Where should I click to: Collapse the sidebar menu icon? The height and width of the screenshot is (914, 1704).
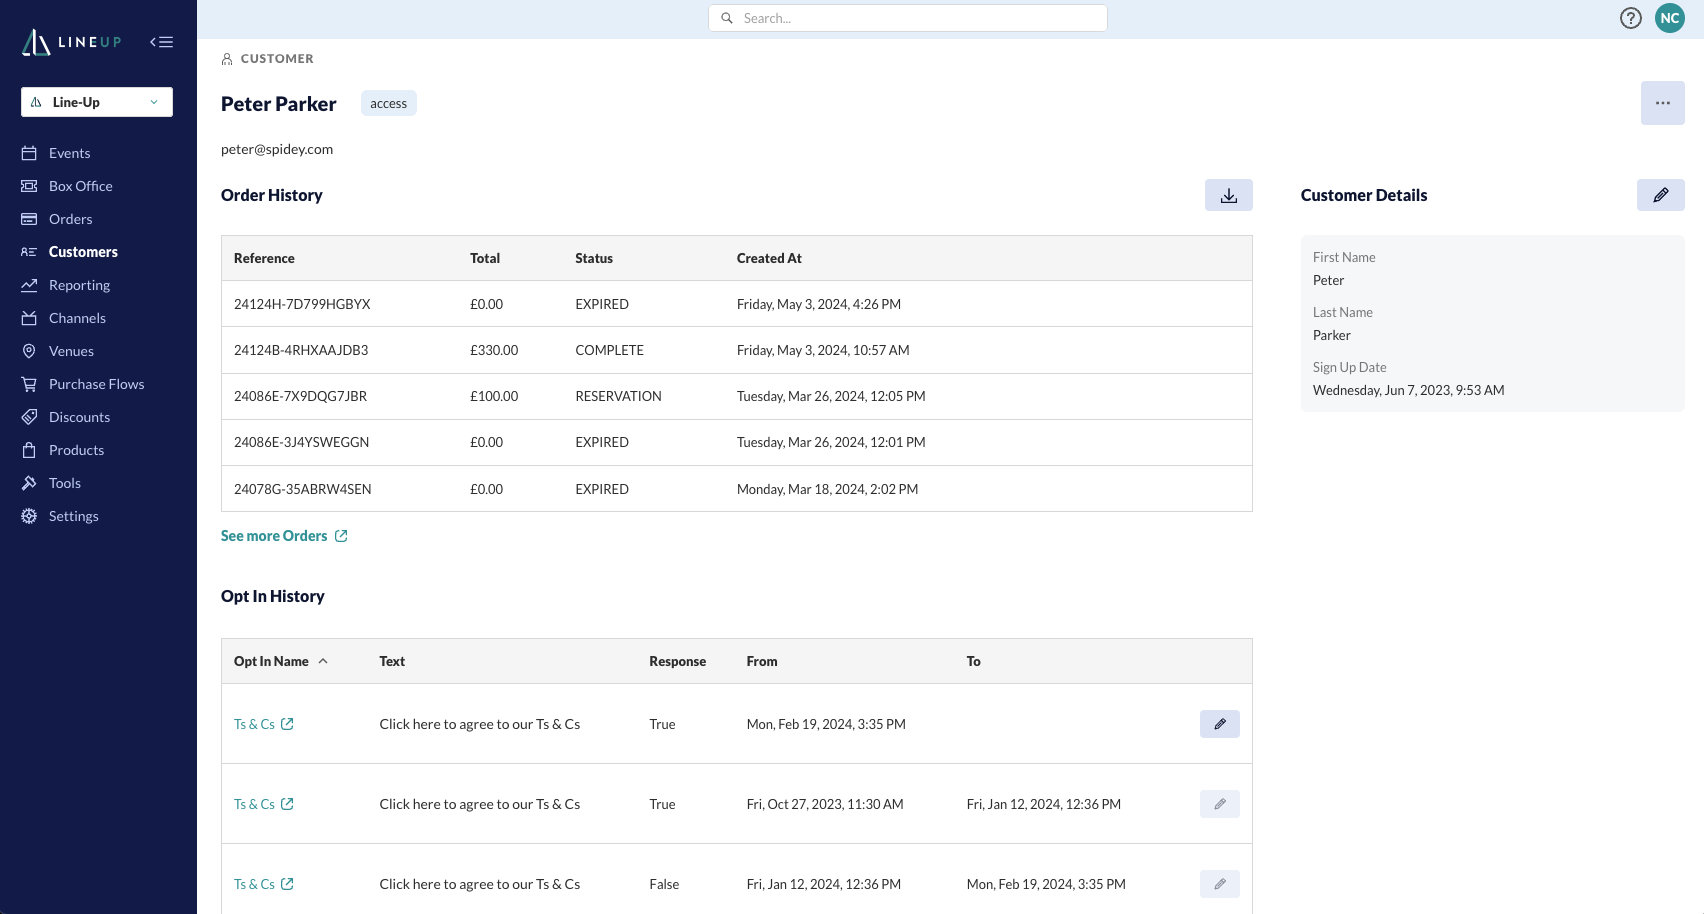[x=162, y=42]
